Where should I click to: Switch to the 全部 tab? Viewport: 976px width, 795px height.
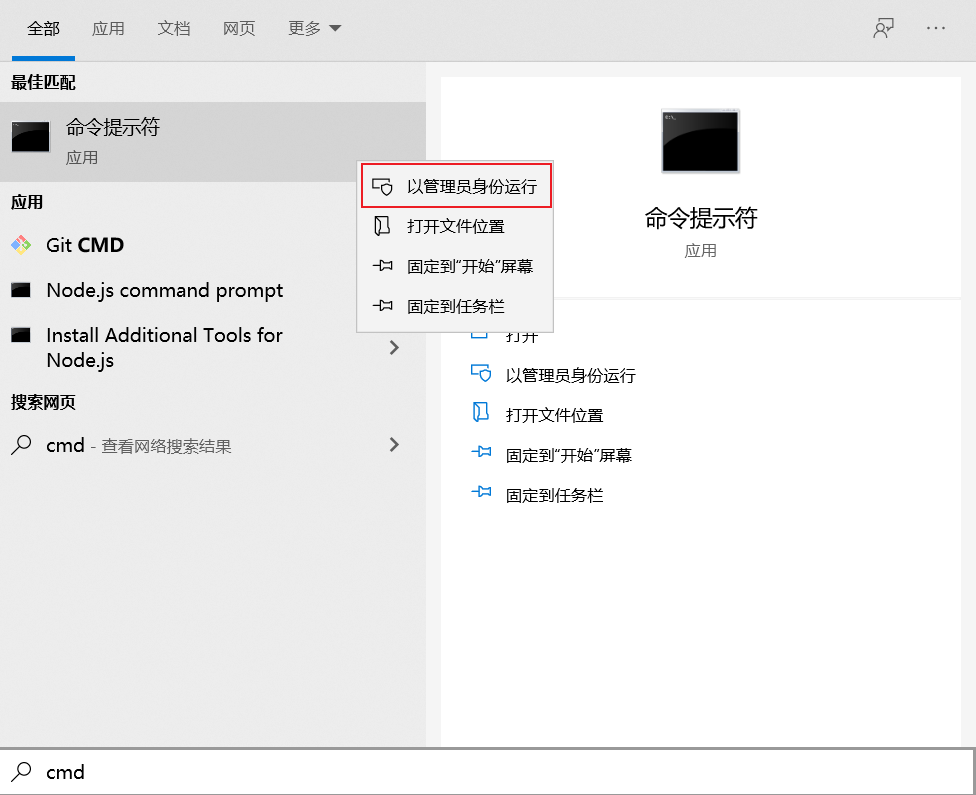tap(43, 29)
